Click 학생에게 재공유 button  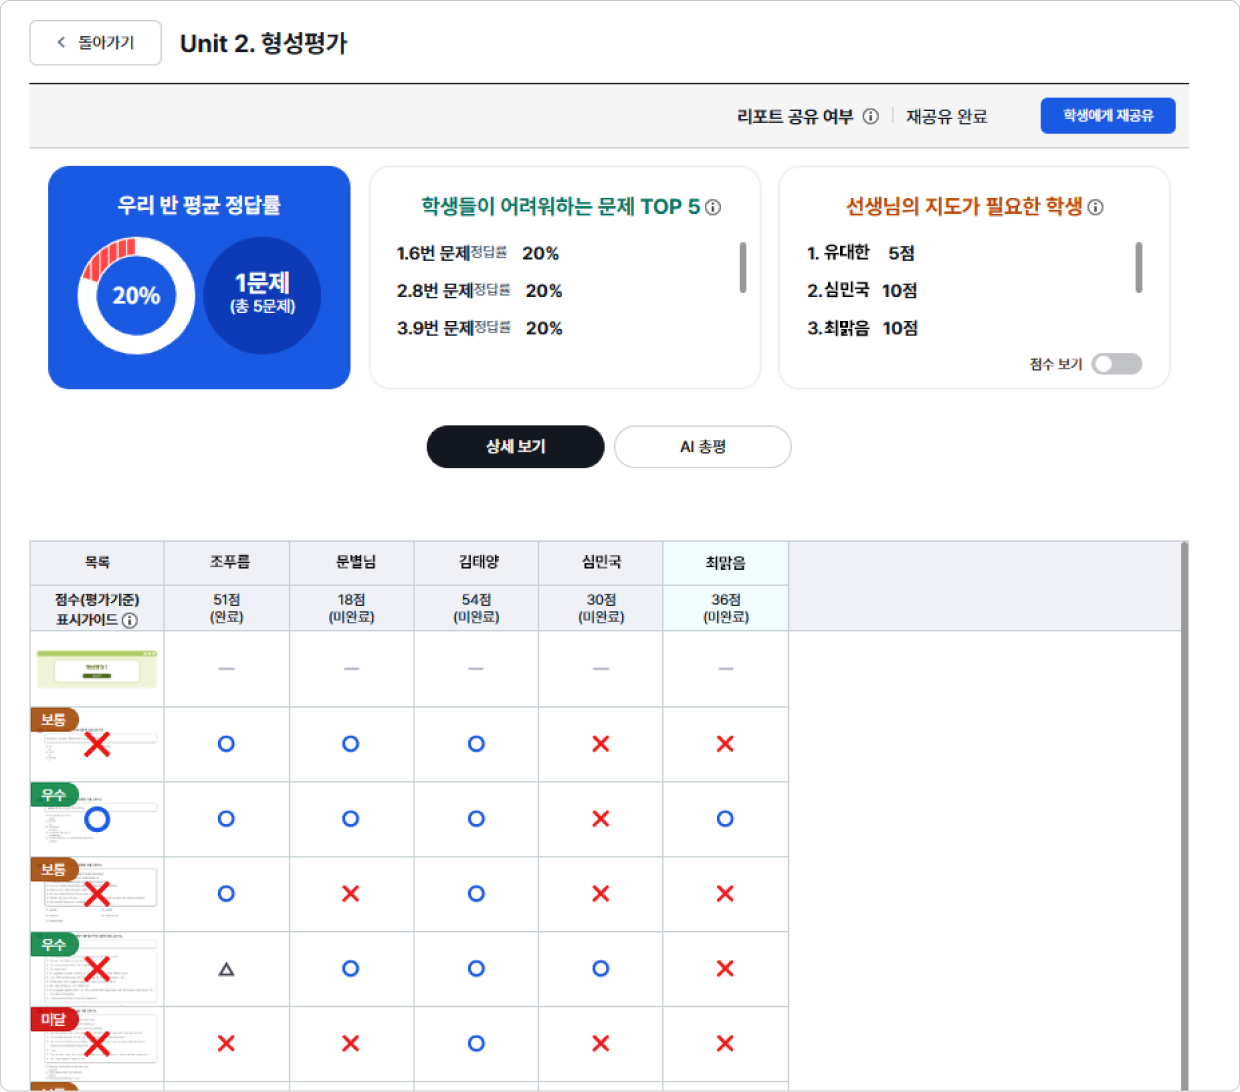pos(1108,116)
